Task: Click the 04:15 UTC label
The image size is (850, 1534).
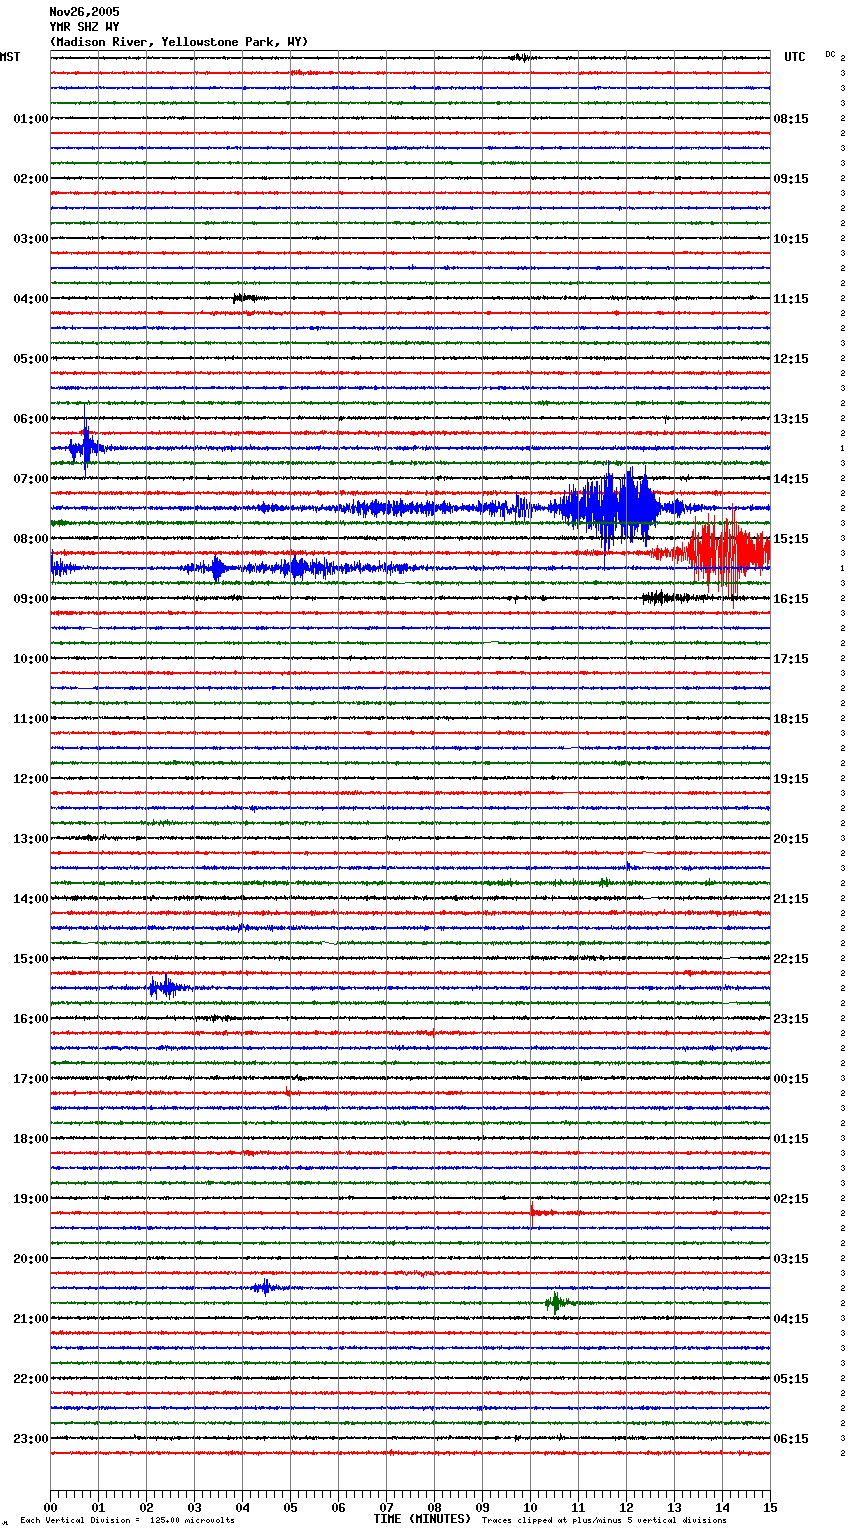Action: tap(791, 1319)
